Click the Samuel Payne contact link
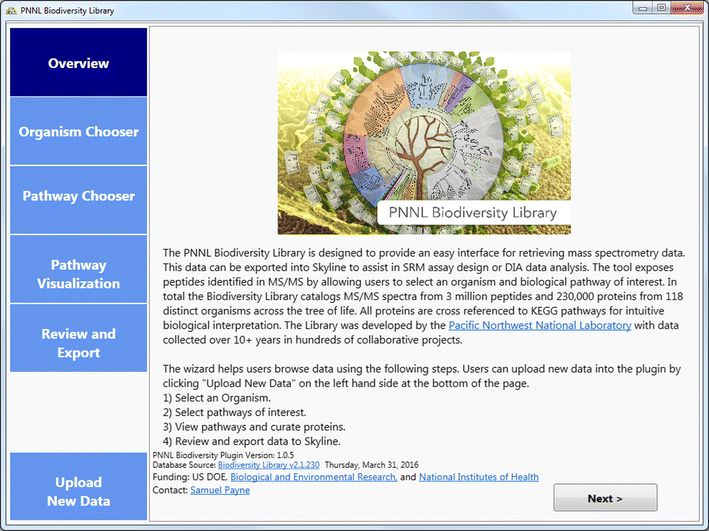Image resolution: width=709 pixels, height=531 pixels. pyautogui.click(x=220, y=490)
